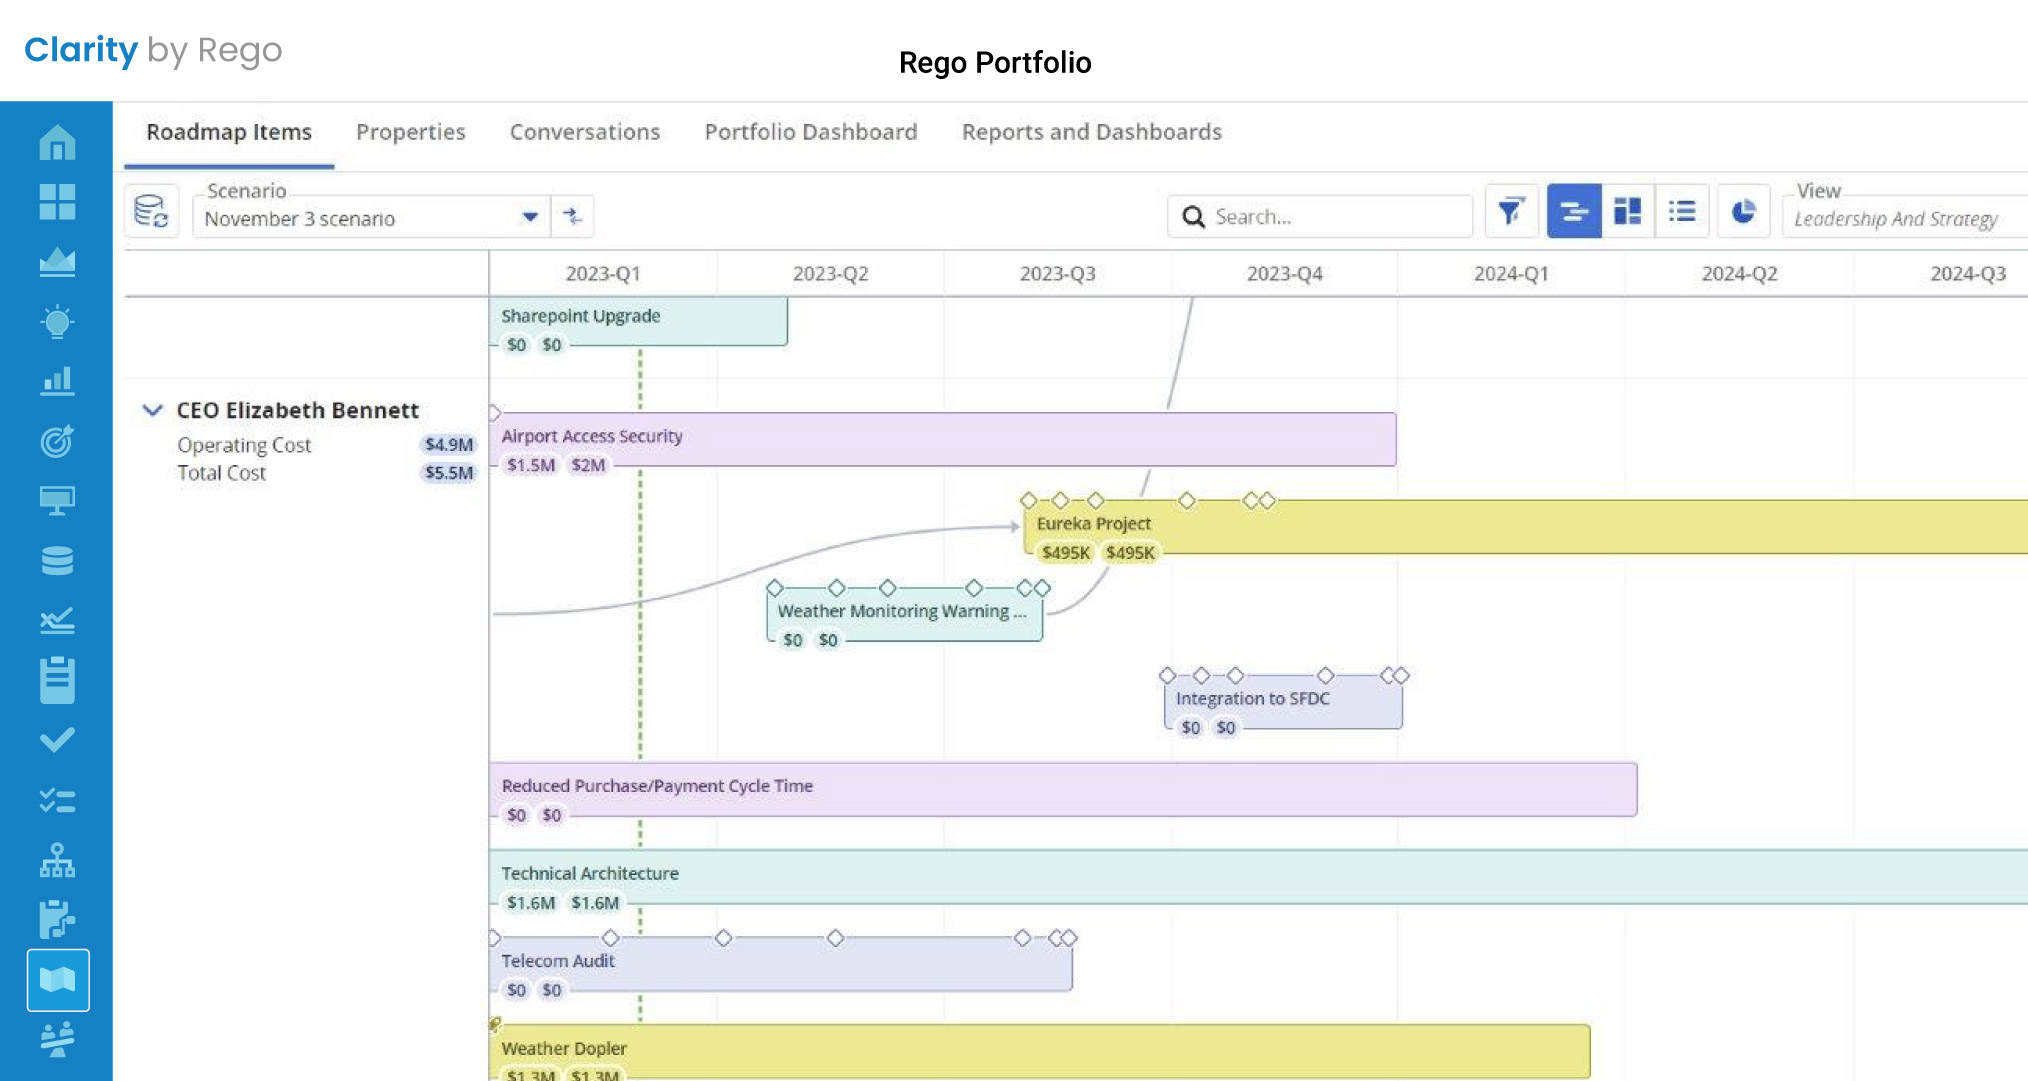Image resolution: width=2028 pixels, height=1081 pixels.
Task: Switch to Portfolio Dashboard tab
Action: [x=811, y=132]
